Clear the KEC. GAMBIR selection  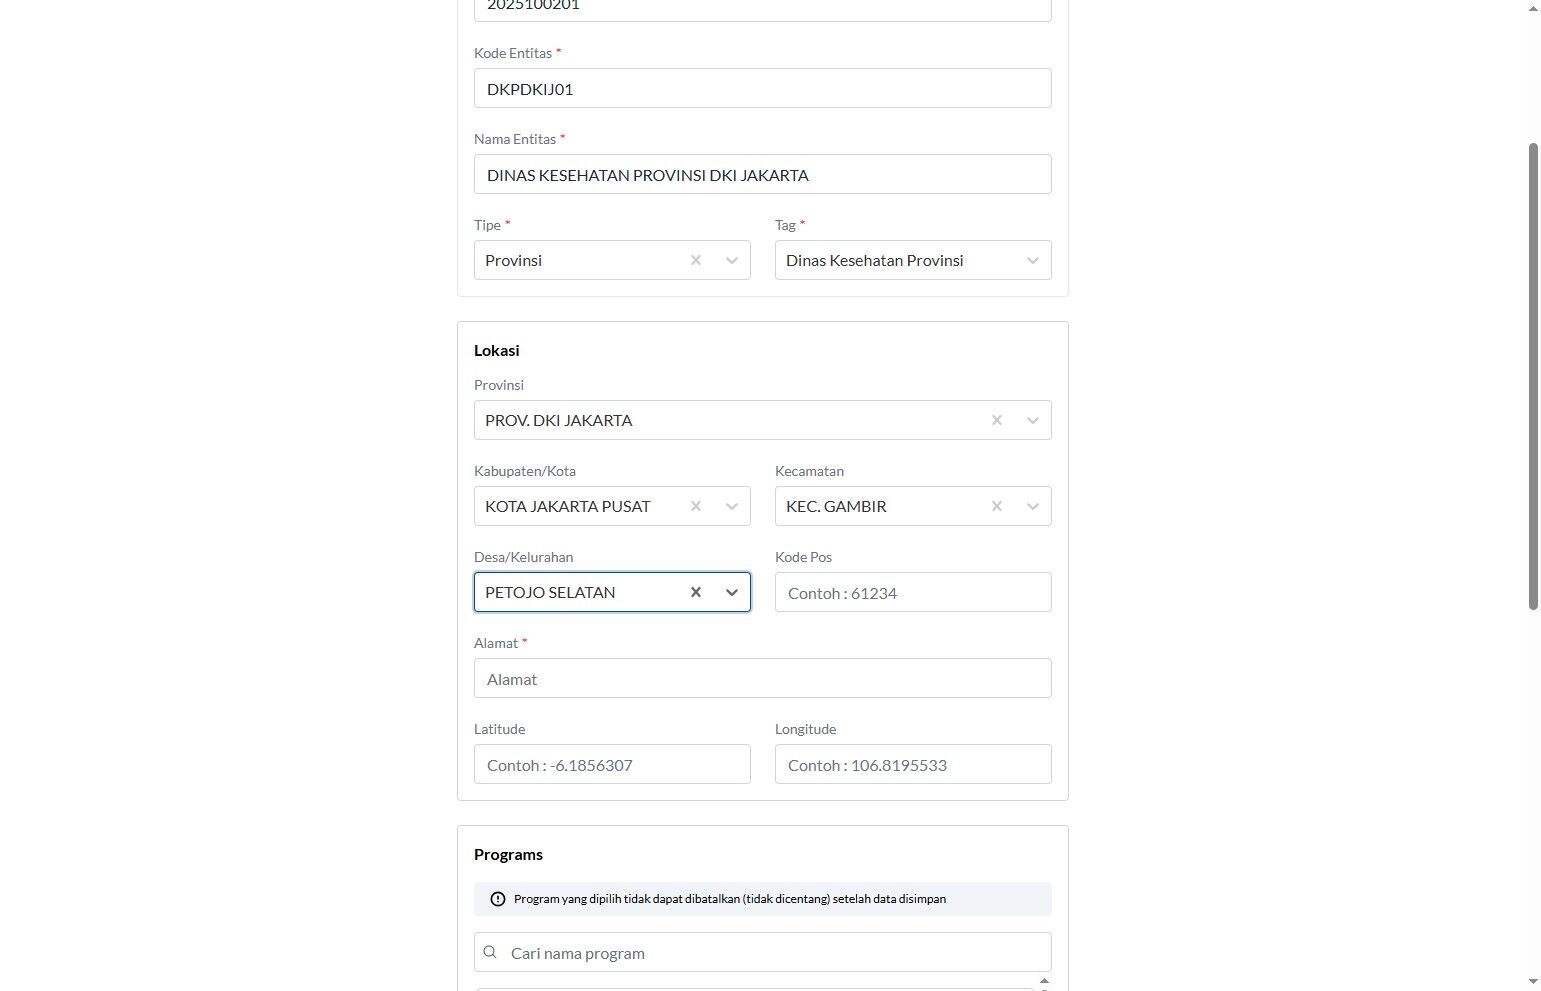997,506
